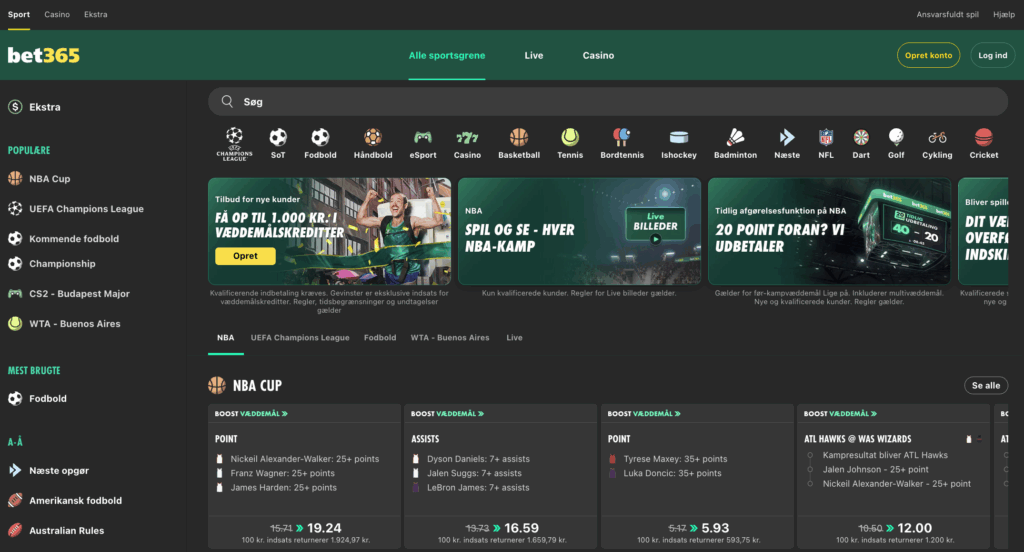Click the Opret konto button
1024x552 pixels.
(x=928, y=56)
